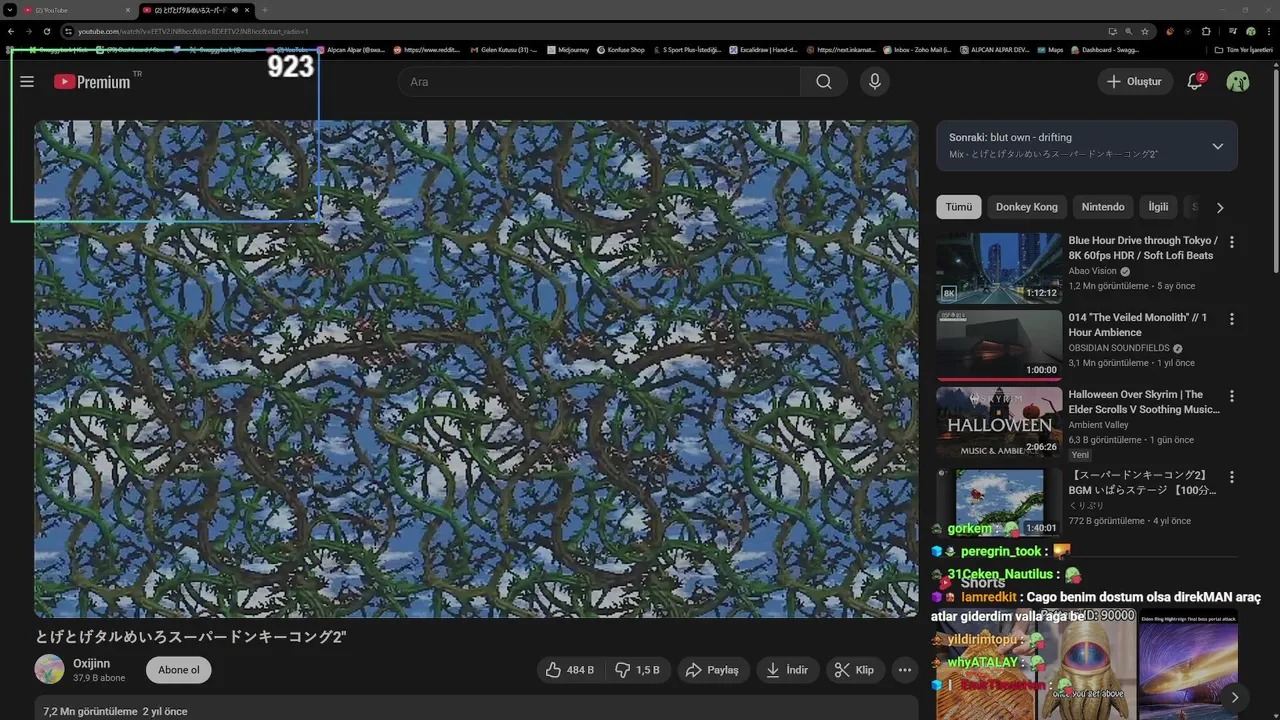Select the Donkey Kong filter chip
The width and height of the screenshot is (1280, 720).
tap(1026, 207)
